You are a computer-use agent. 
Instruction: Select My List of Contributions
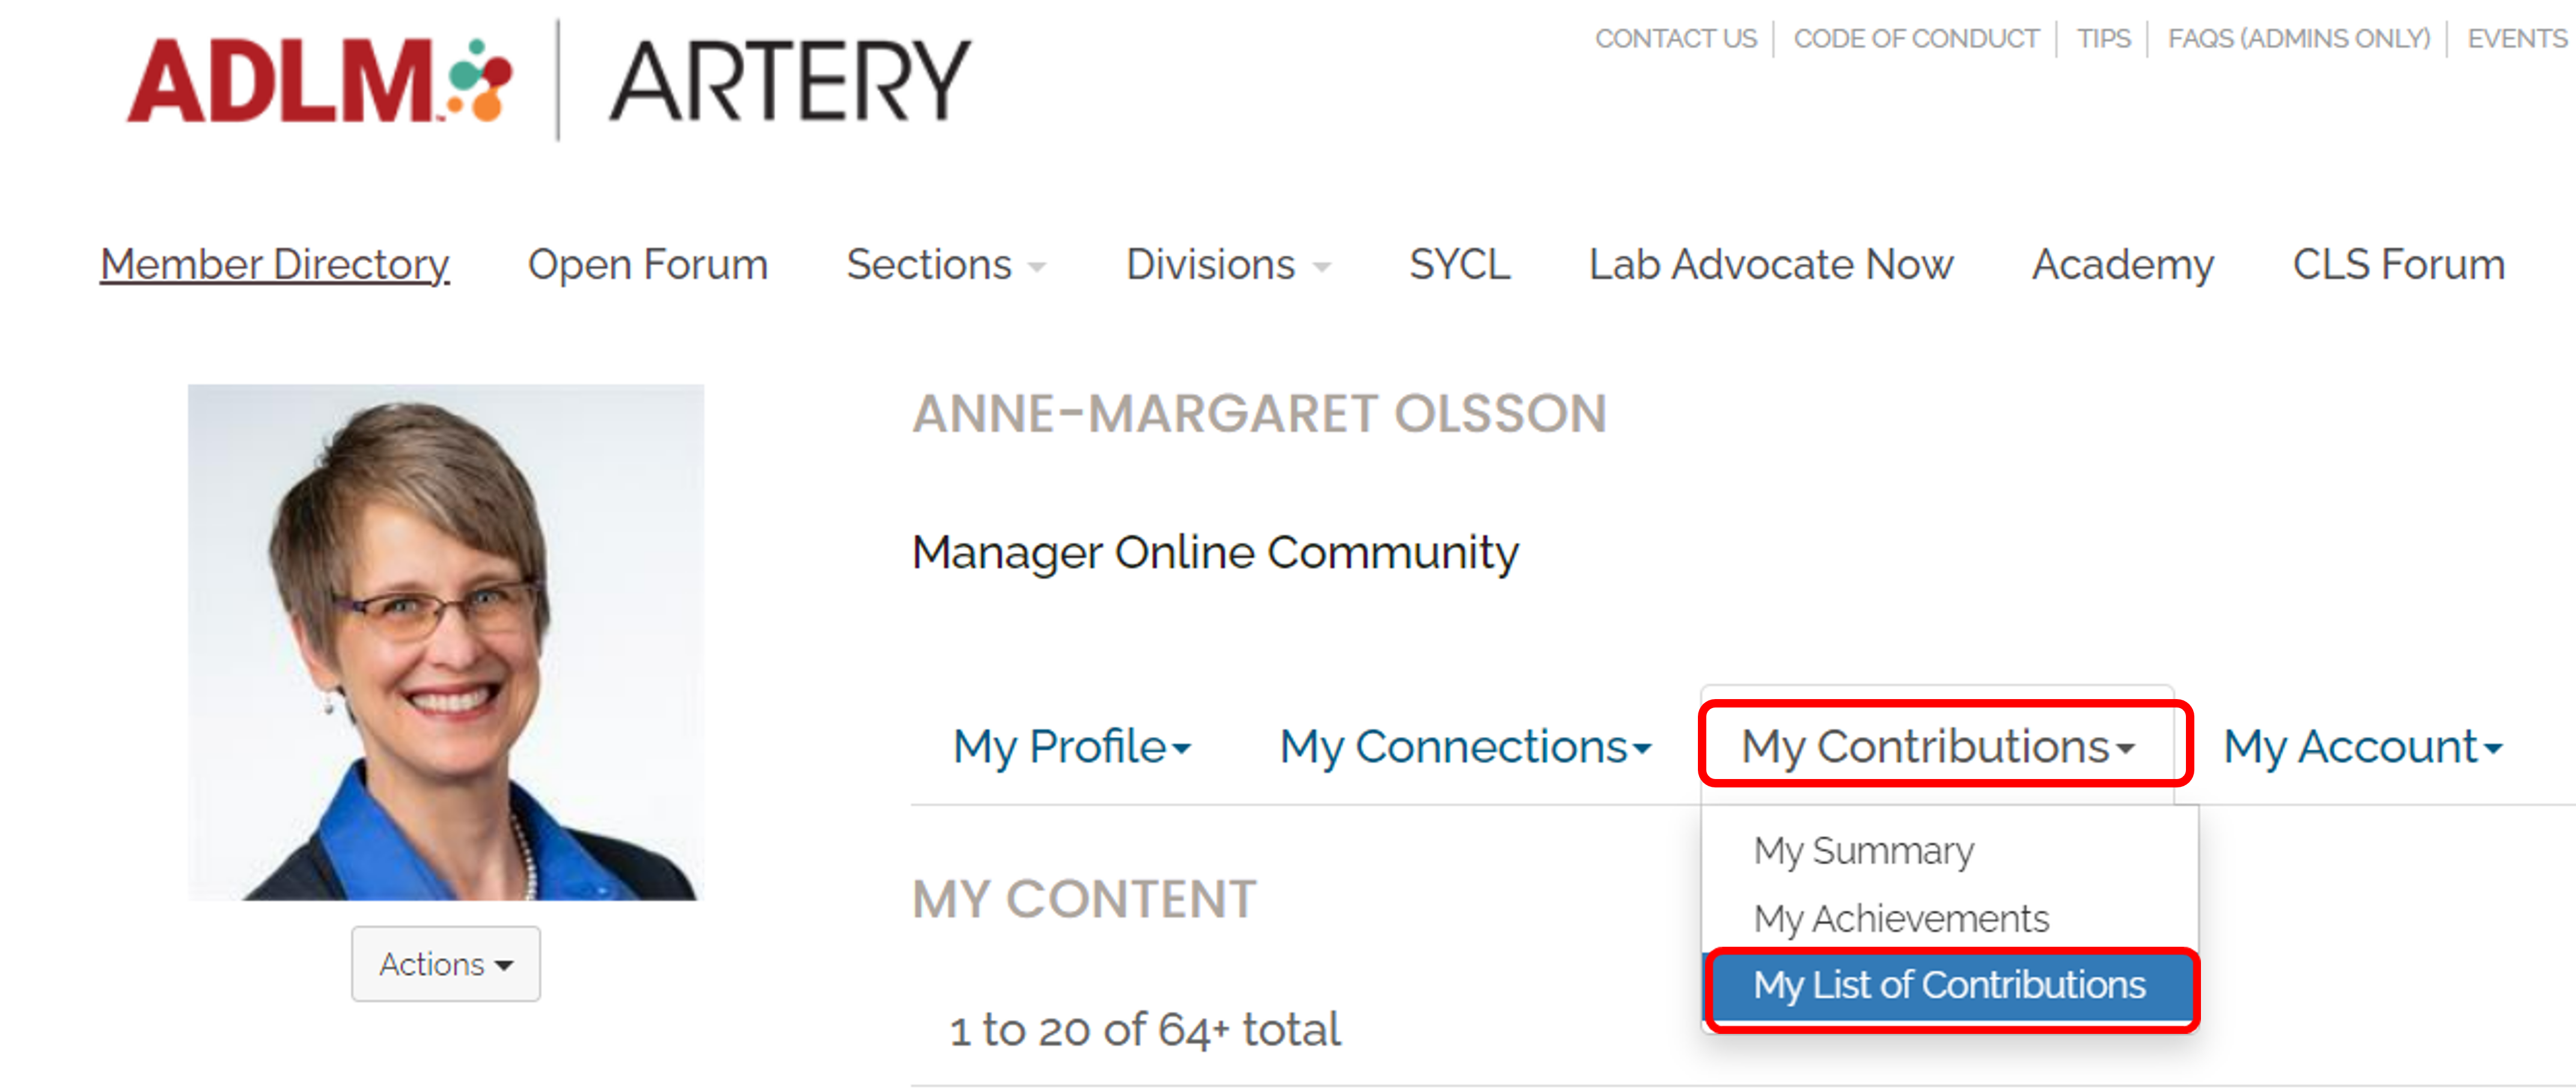[1950, 986]
